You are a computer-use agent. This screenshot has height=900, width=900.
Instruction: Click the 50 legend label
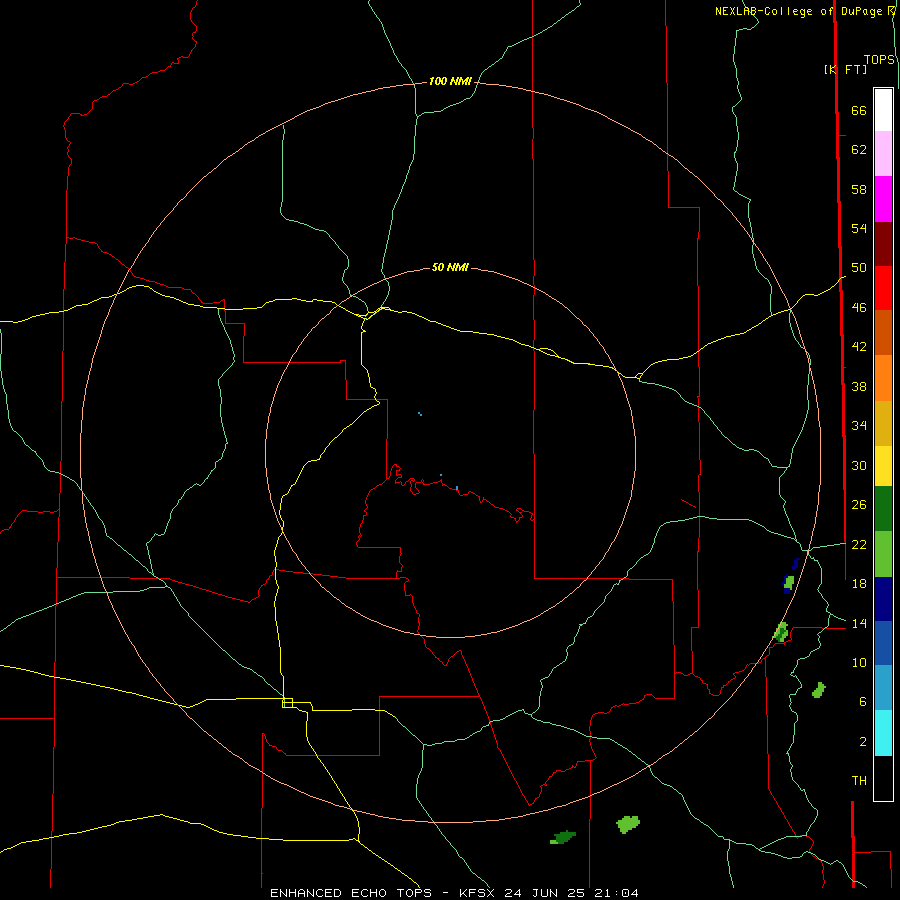coord(859,268)
